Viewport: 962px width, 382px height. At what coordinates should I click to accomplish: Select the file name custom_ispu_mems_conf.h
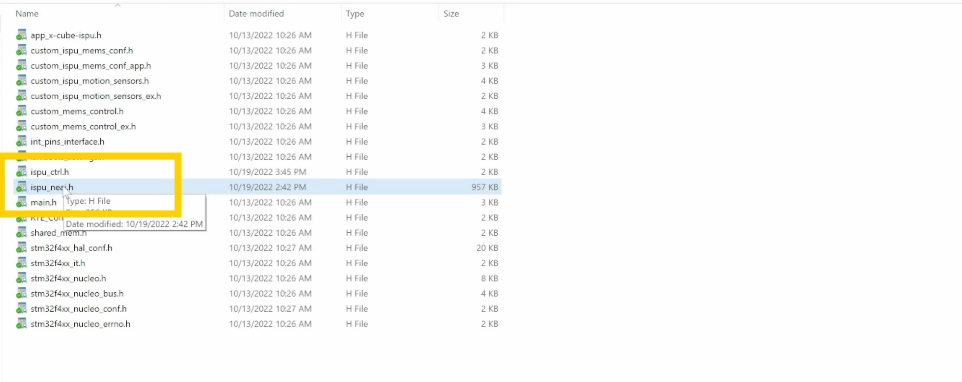tap(82, 50)
